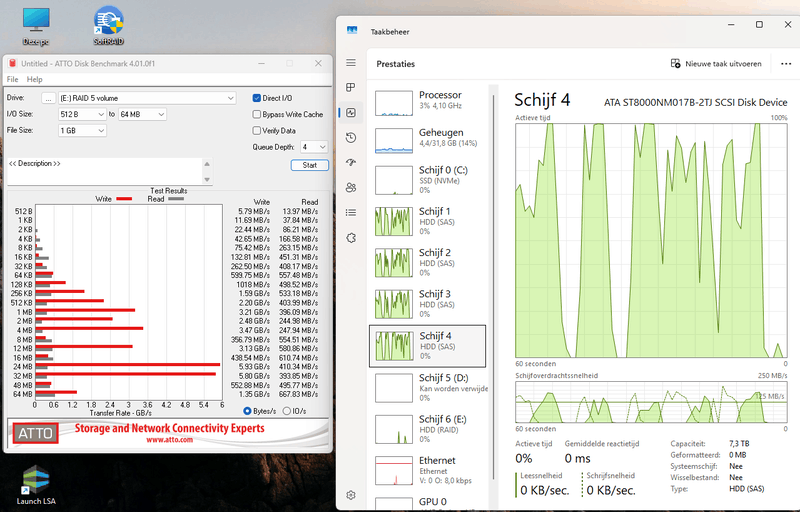Click the 512 B write result 5.79 MB/s
The image size is (800, 512).
tap(254, 211)
